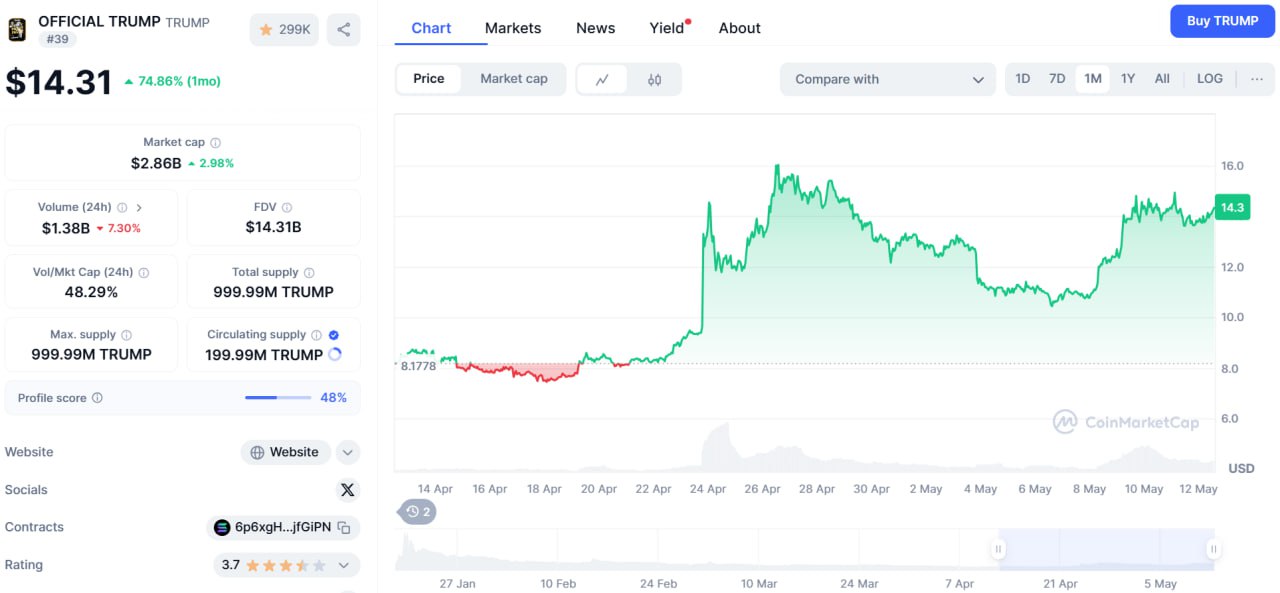The image size is (1280, 593).
Task: Click the $14.31 price value
Action: [x=59, y=82]
